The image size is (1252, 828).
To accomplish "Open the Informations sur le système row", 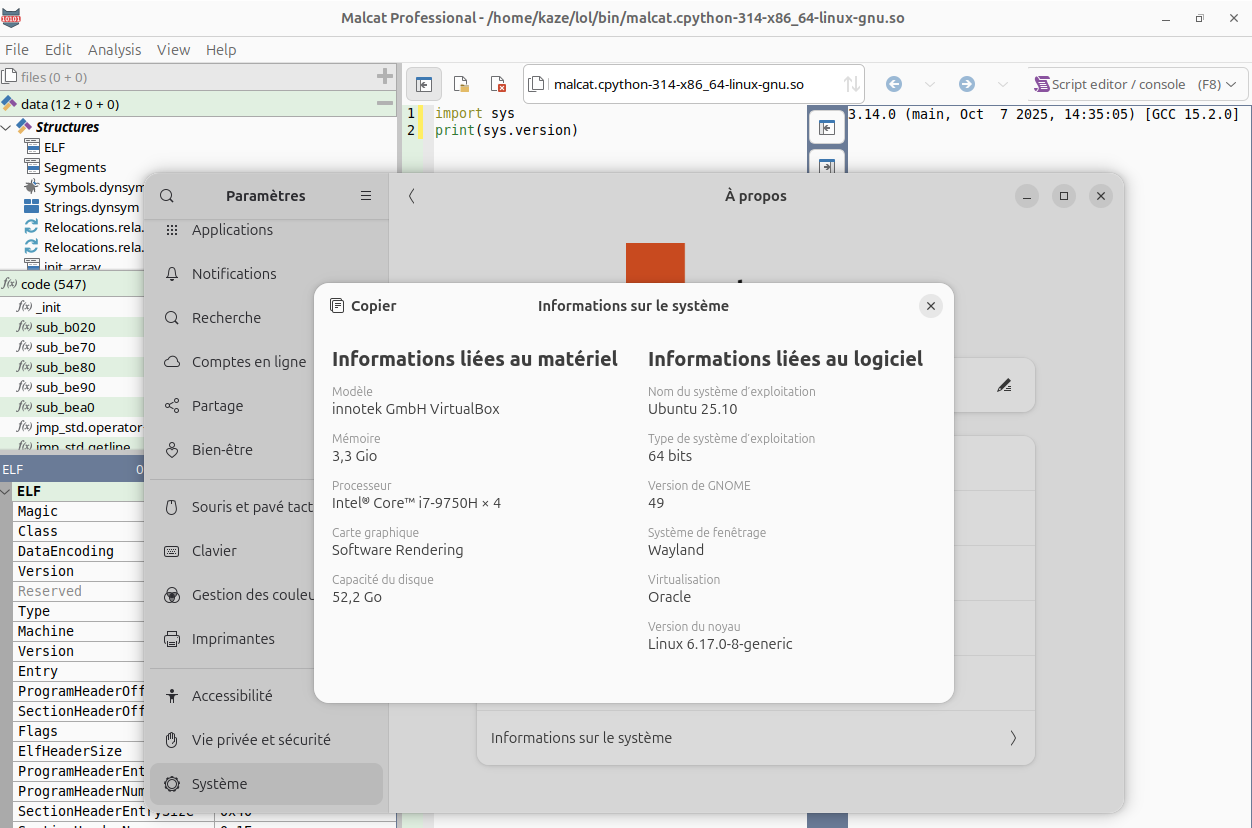I will 755,737.
